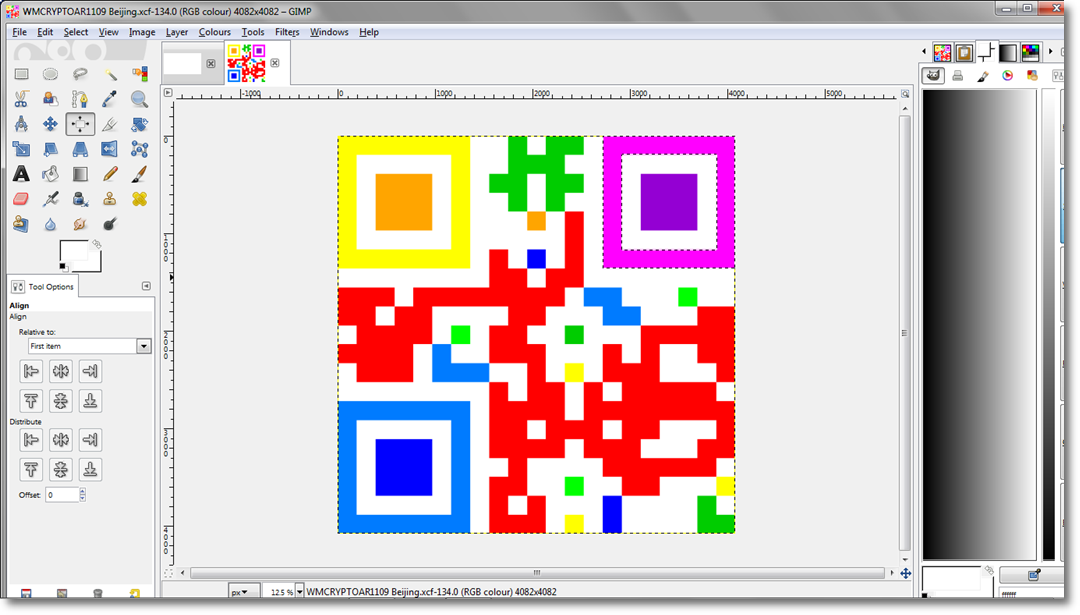This screenshot has height=615, width=1080.
Task: Select the Text tool
Action: pos(21,174)
